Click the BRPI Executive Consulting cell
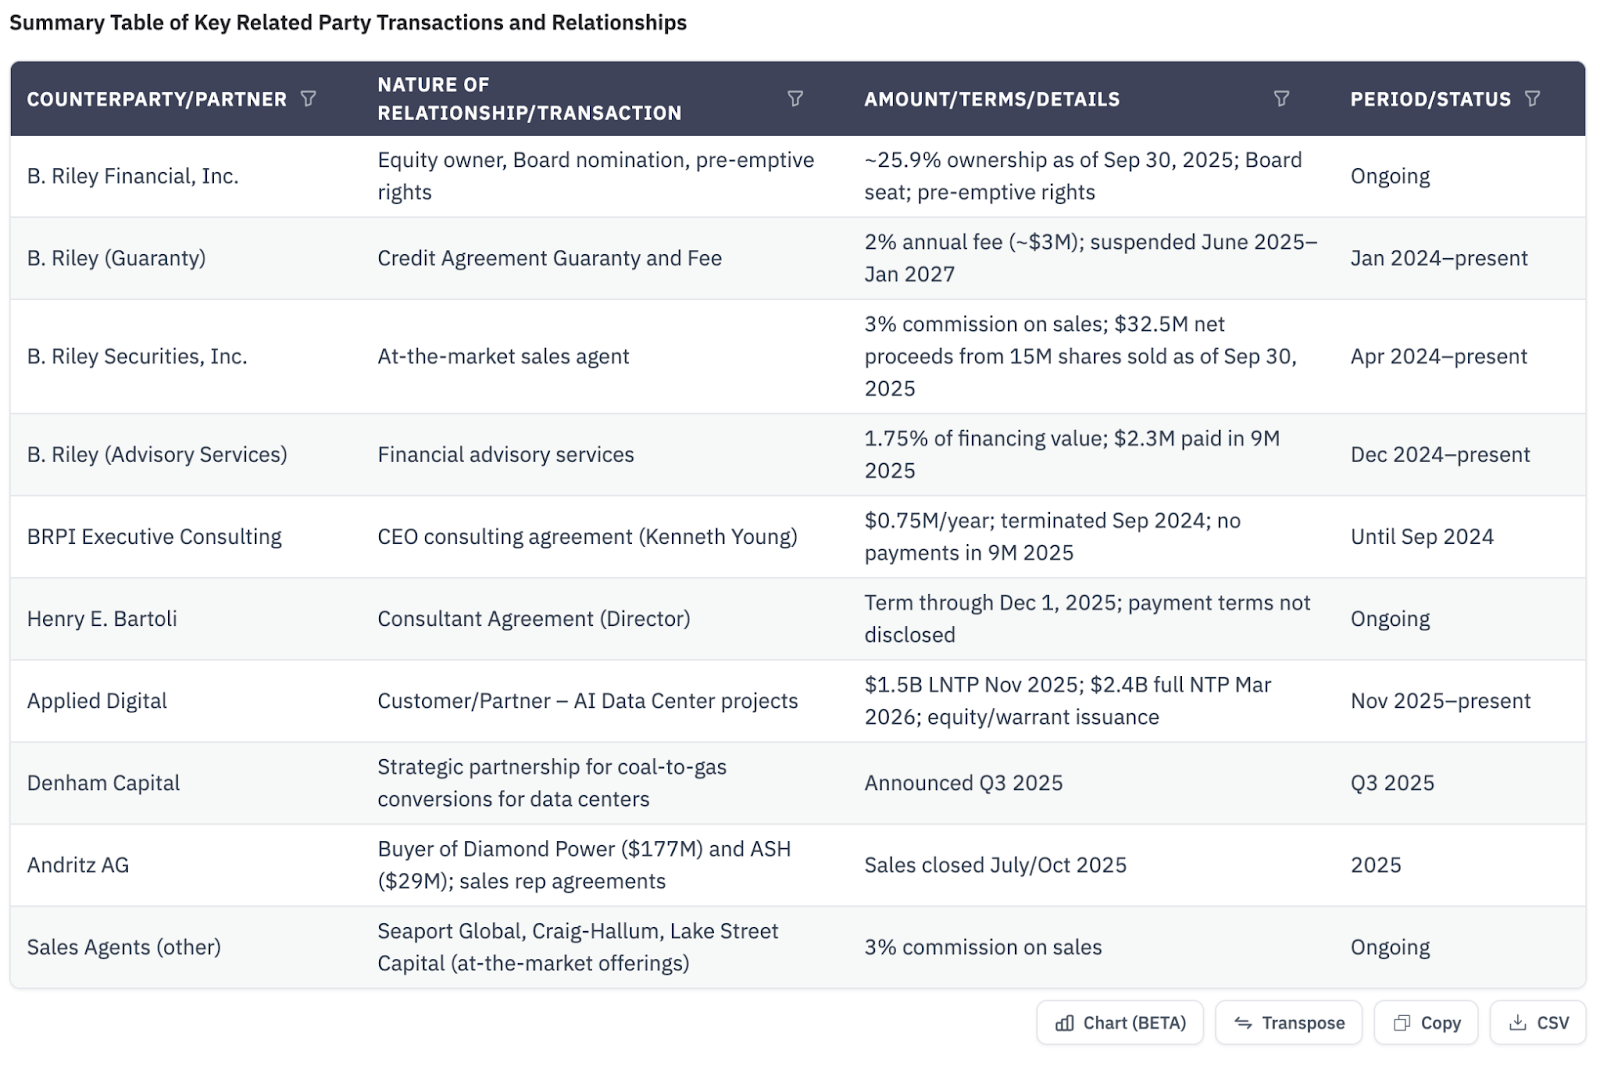This screenshot has width=1600, height=1077. 154,537
